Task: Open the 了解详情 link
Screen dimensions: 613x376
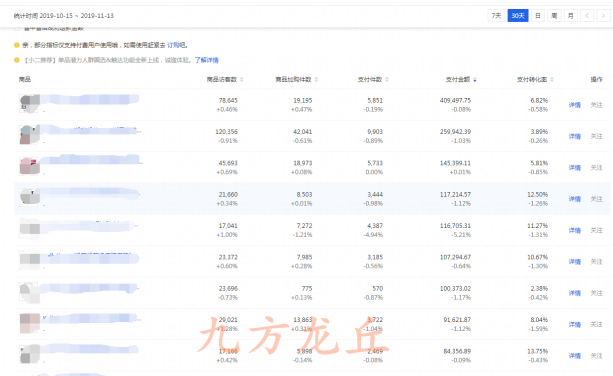Action: 207,60
